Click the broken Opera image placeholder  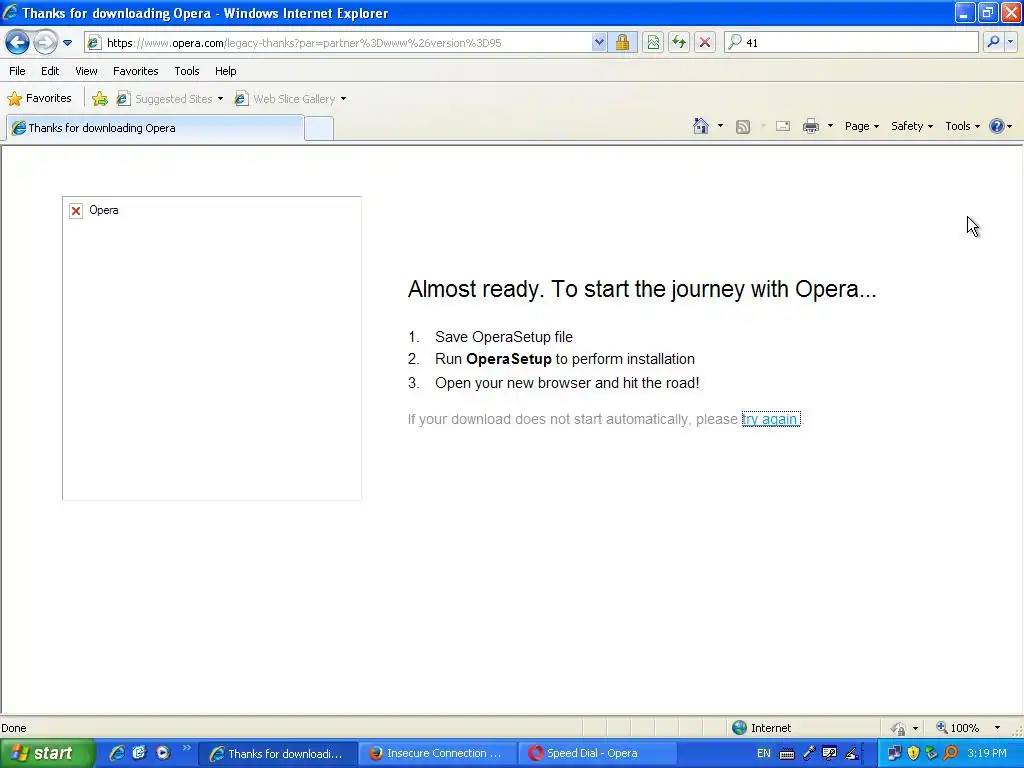coord(212,348)
